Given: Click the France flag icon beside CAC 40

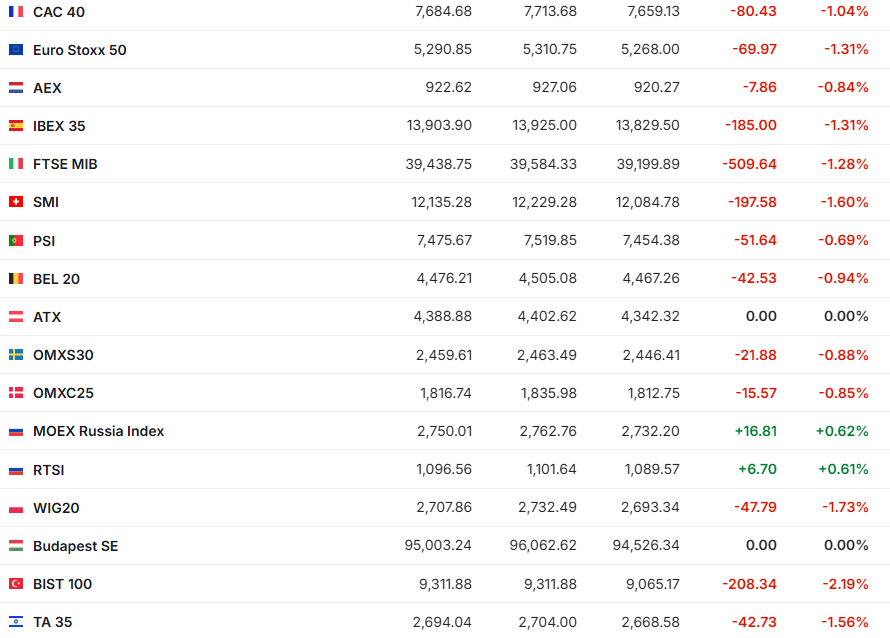Looking at the screenshot, I should click(x=16, y=11).
